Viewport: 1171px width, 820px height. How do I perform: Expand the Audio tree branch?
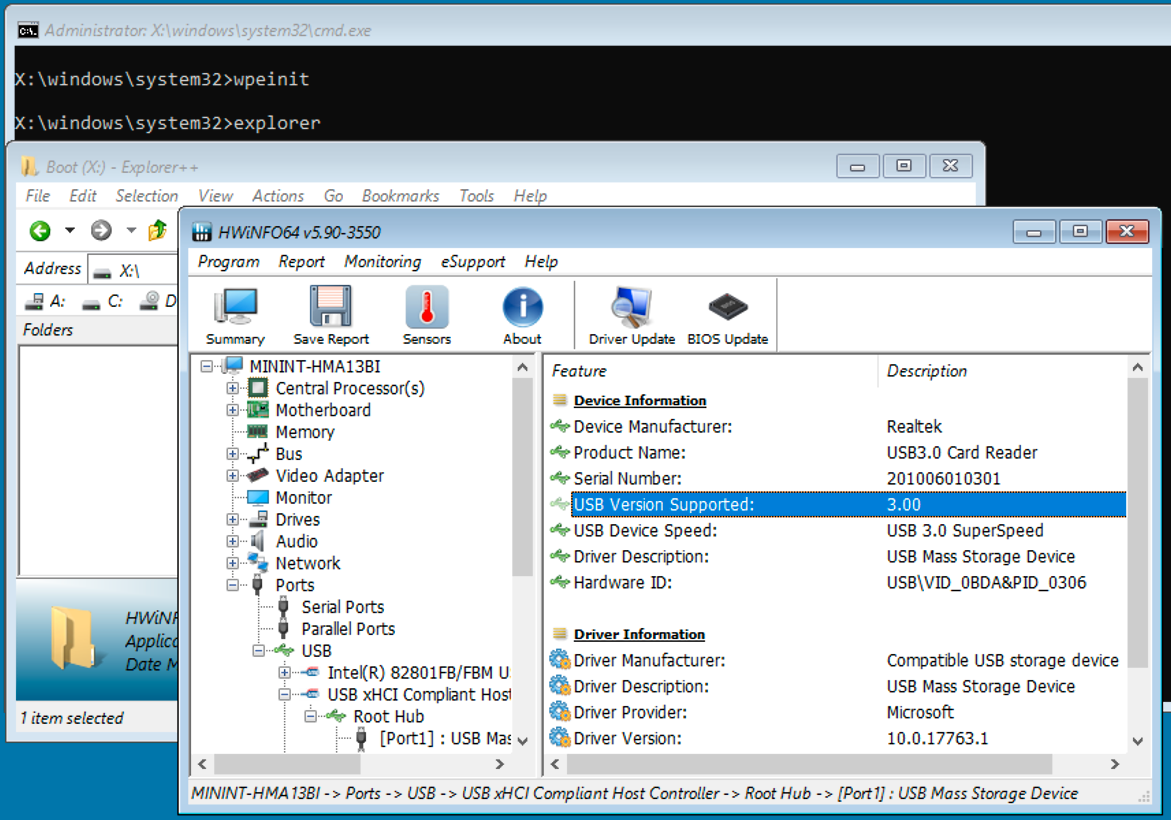(232, 541)
